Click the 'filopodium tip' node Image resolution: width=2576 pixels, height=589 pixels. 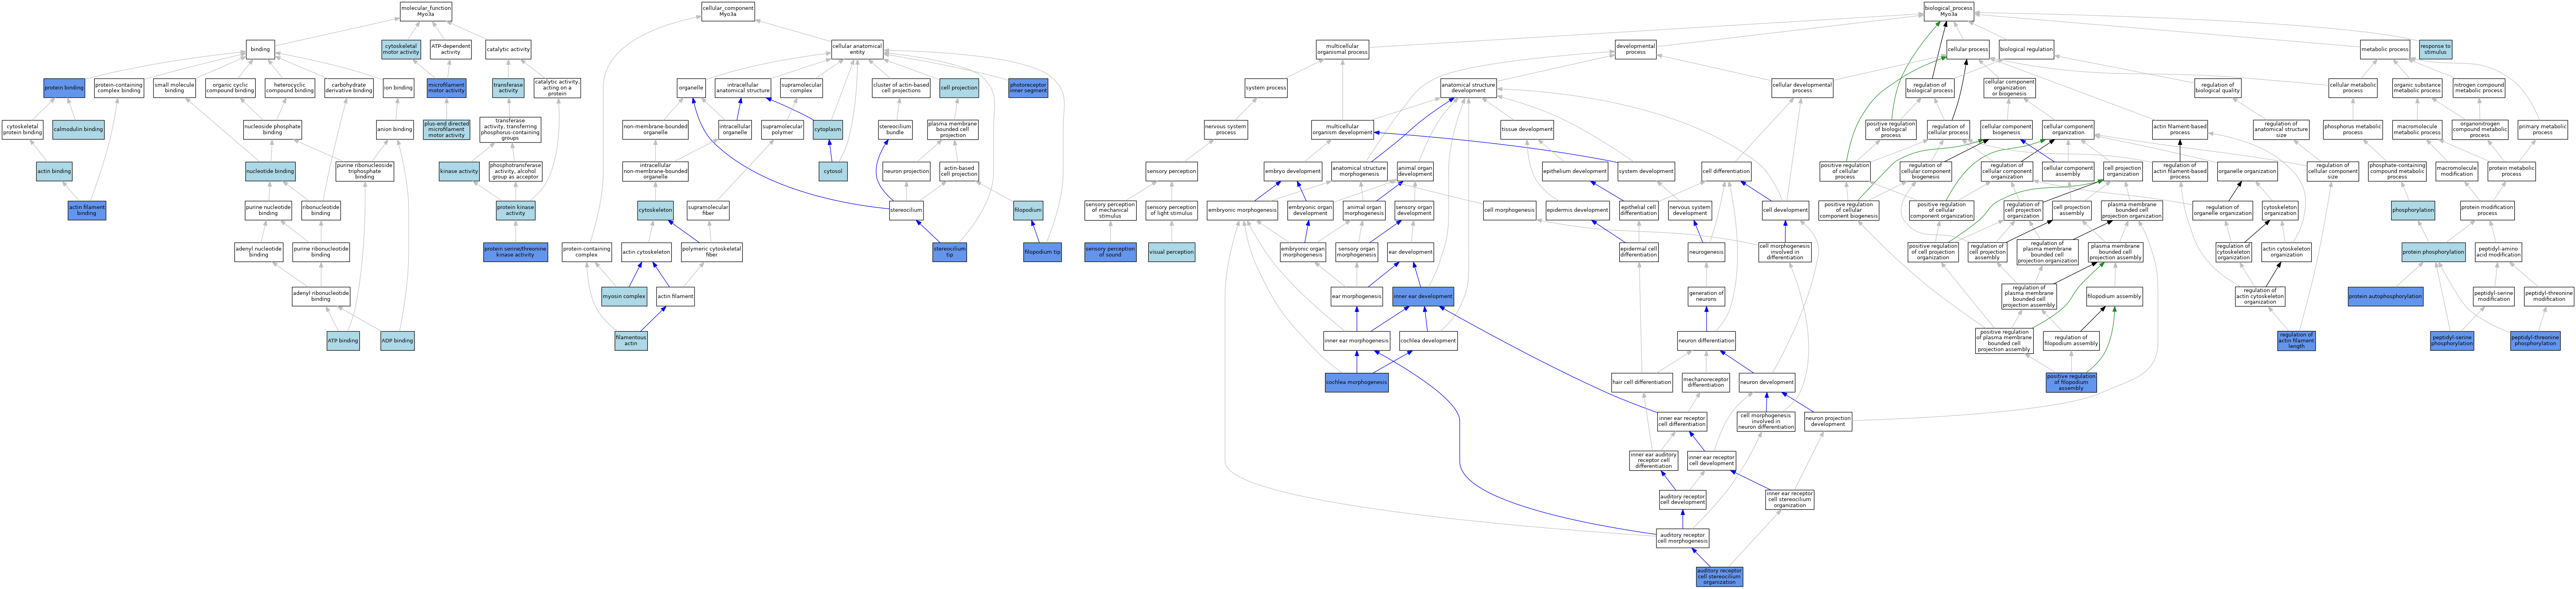pos(1042,252)
